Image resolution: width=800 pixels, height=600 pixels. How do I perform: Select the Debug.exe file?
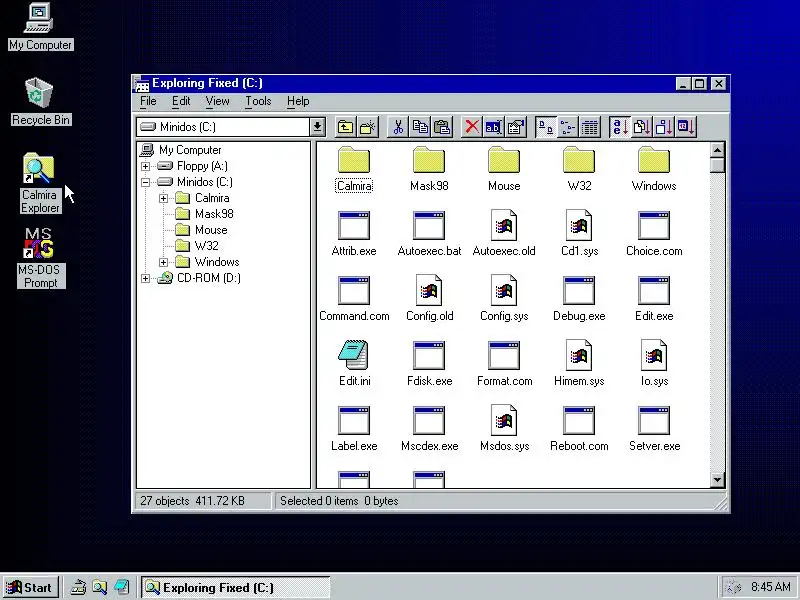[x=579, y=299]
